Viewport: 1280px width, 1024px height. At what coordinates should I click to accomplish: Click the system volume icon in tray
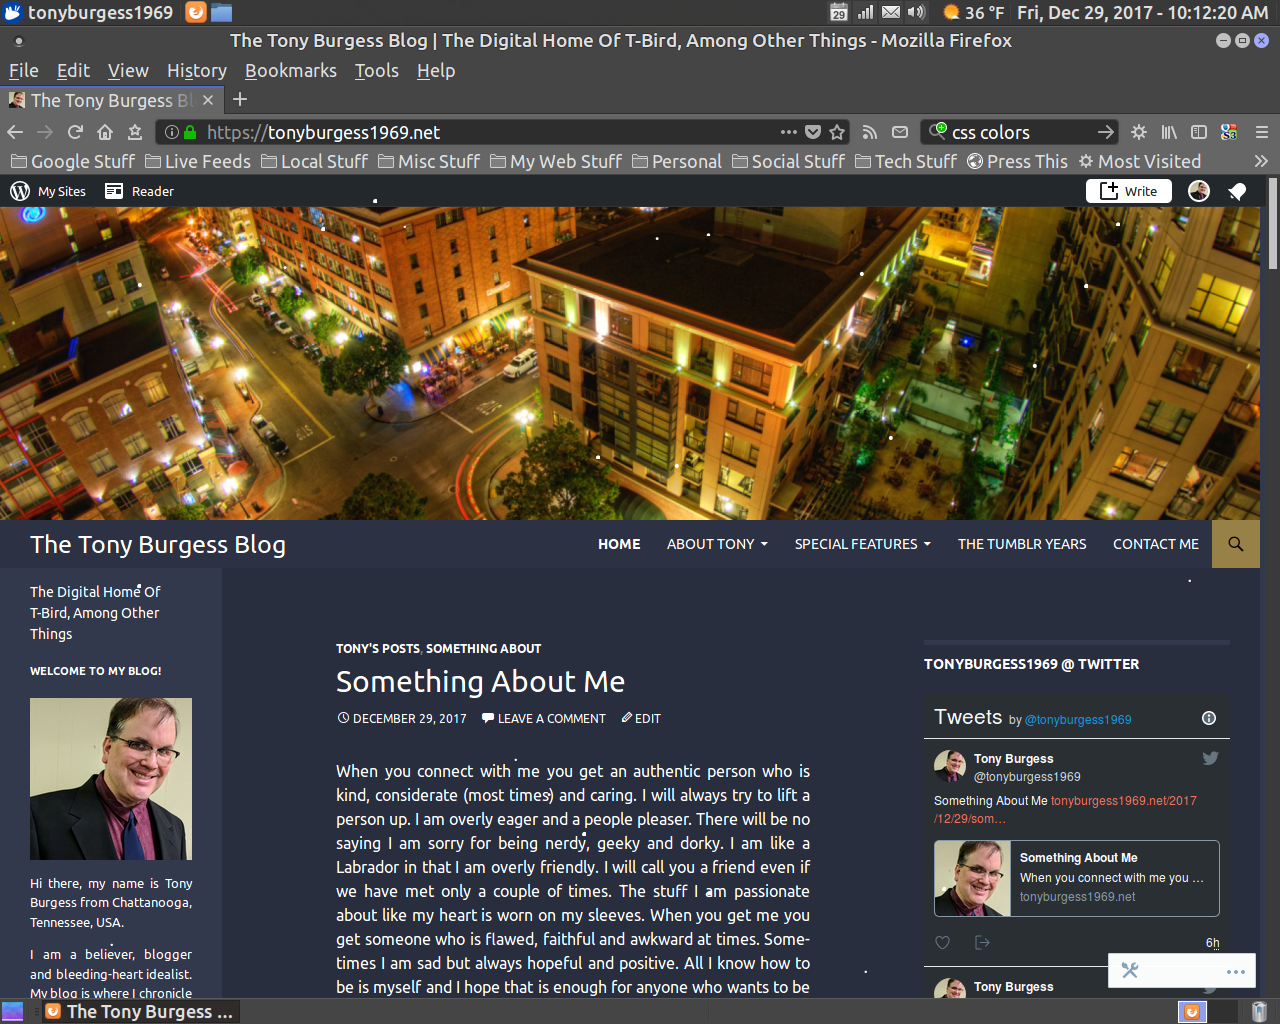(x=916, y=12)
